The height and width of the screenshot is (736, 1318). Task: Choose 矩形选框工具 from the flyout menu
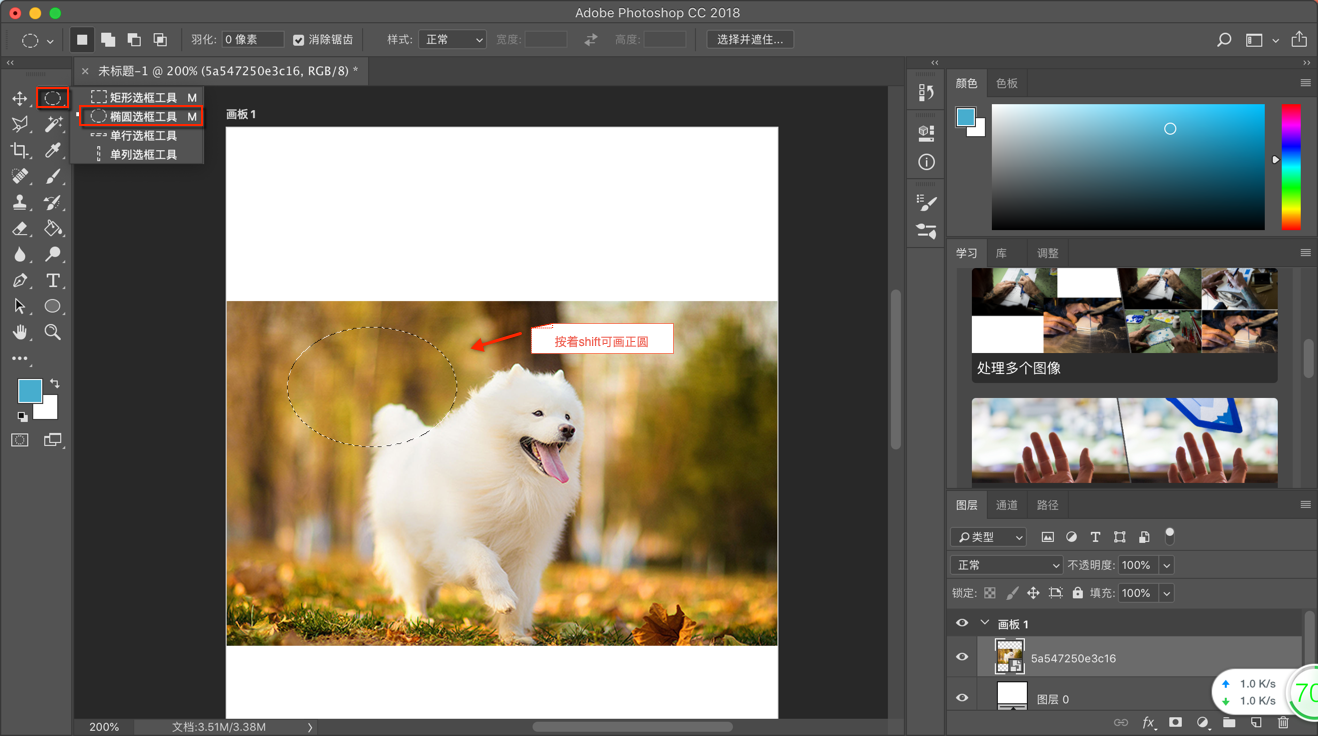coord(142,97)
